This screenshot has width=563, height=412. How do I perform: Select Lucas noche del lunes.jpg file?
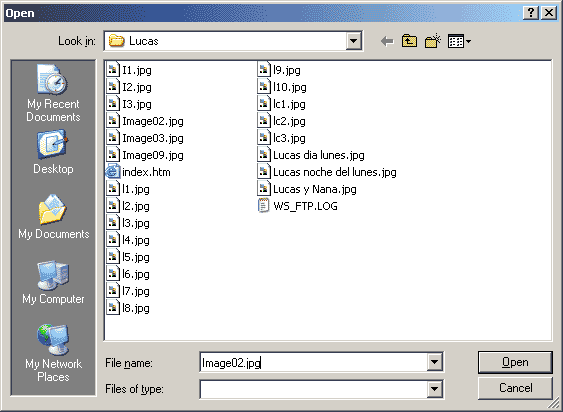327,172
